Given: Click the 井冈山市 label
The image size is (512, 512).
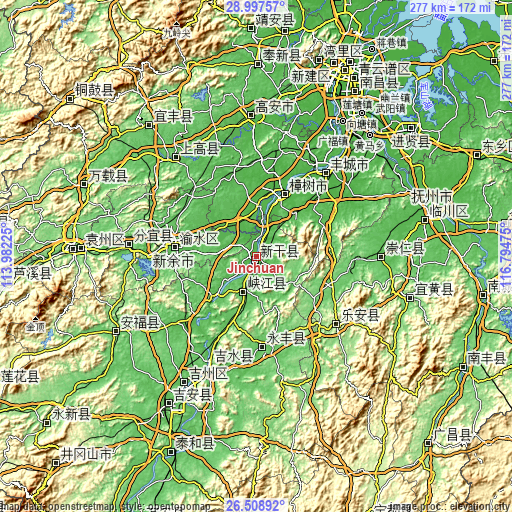Looking at the screenshot, I should coord(86,454).
